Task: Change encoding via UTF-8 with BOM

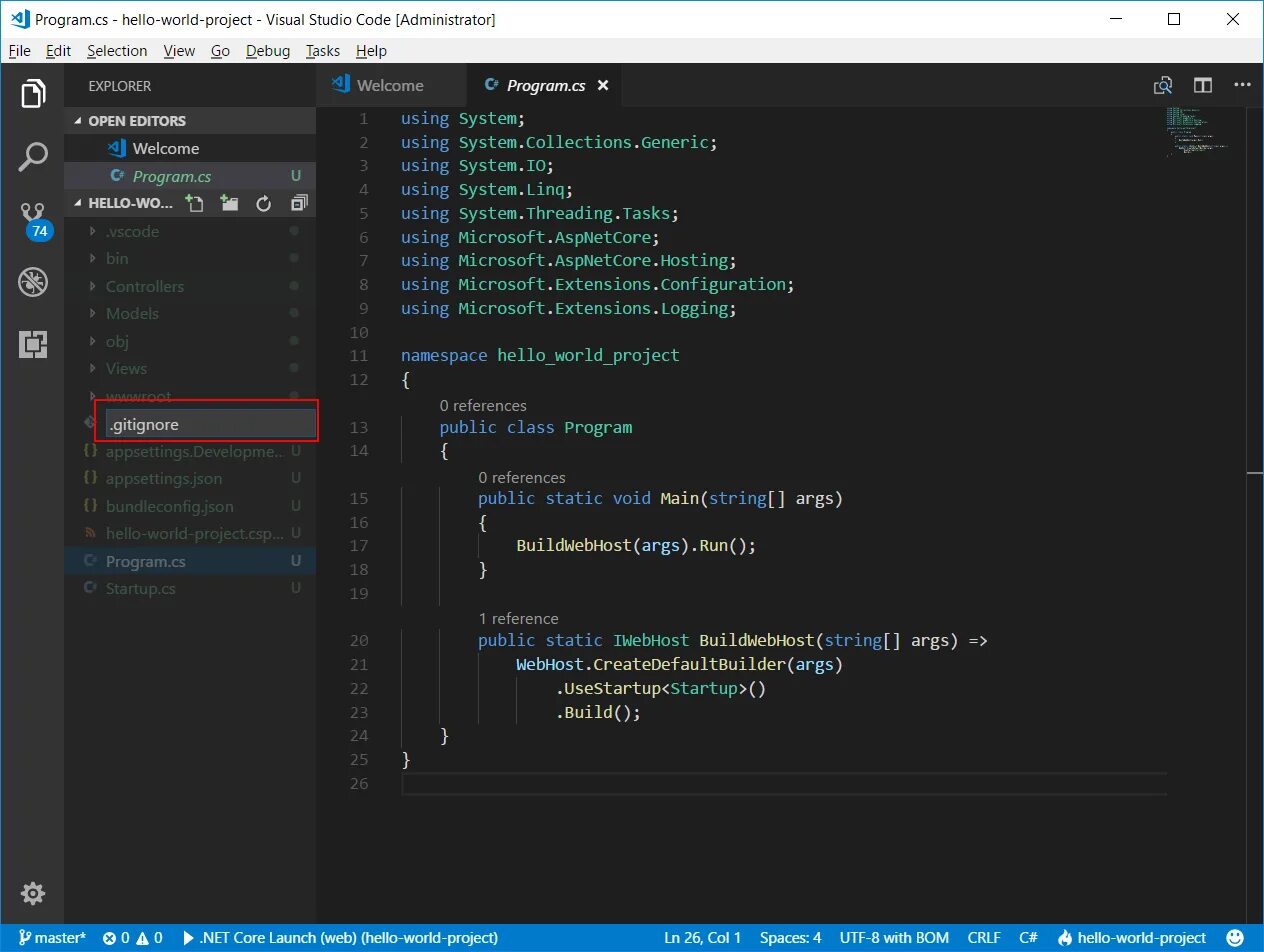Action: pyautogui.click(x=895, y=938)
